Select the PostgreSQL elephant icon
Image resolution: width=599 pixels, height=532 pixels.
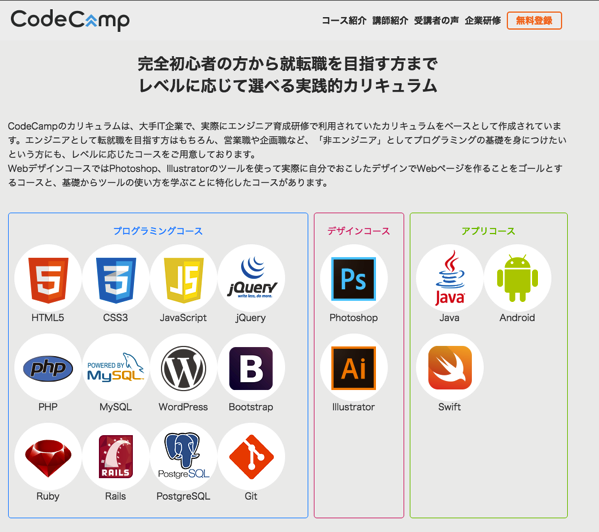183,456
